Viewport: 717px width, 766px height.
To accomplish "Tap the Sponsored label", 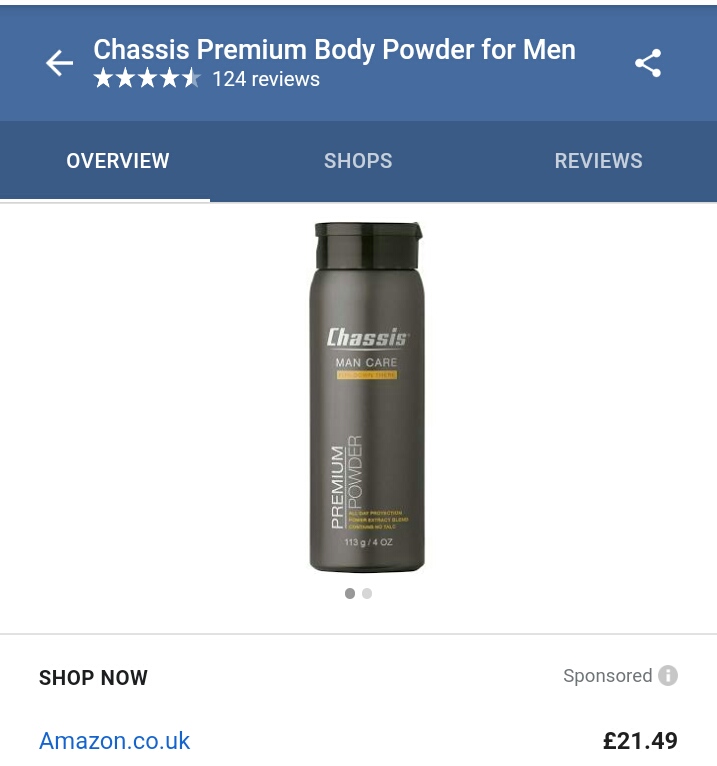I will click(608, 676).
